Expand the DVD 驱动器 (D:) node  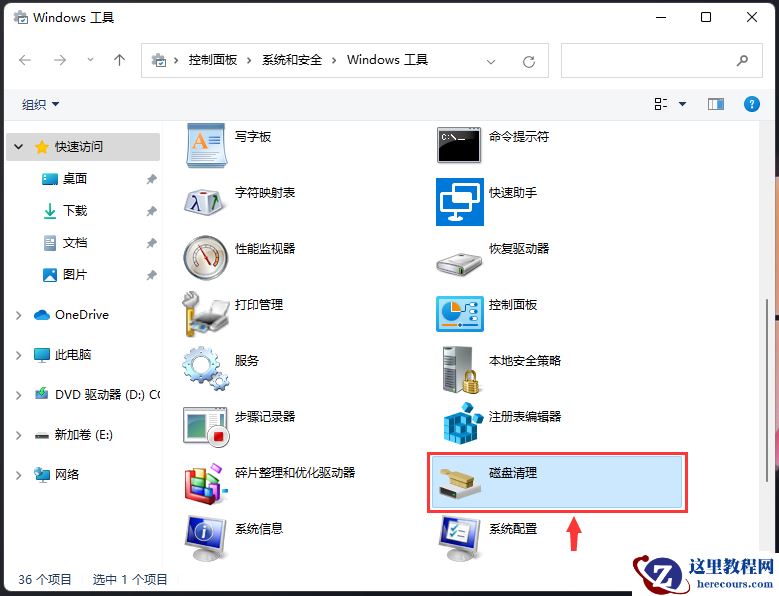pyautogui.click(x=18, y=395)
